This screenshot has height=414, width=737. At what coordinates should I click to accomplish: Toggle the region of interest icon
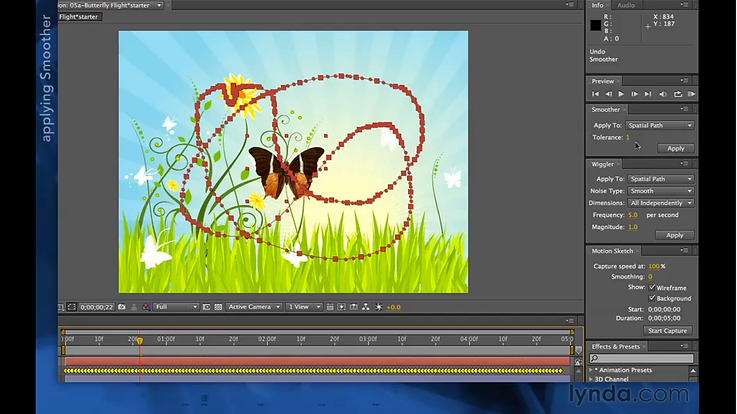tap(206, 307)
